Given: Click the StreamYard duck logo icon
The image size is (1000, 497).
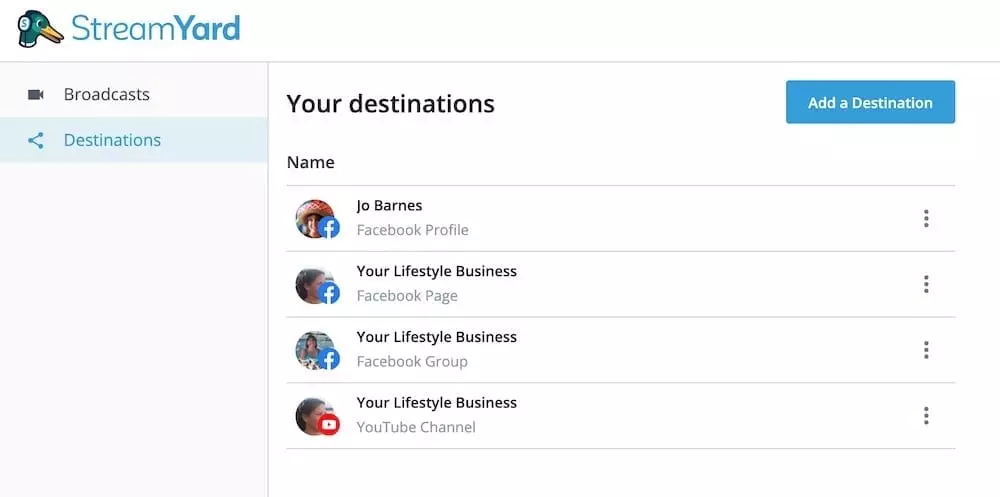Looking at the screenshot, I should point(39,28).
